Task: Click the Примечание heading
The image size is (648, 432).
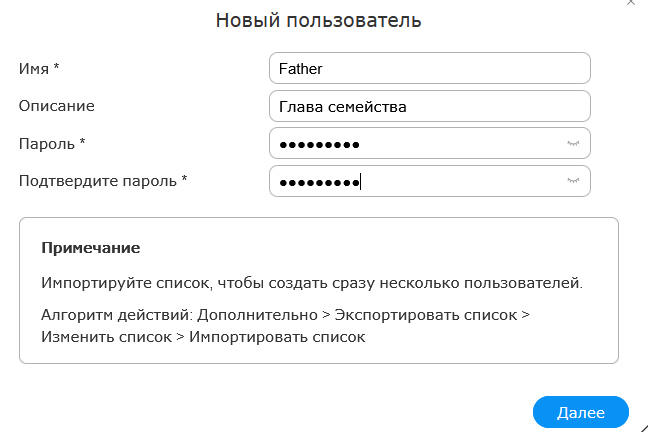Action: pyautogui.click(x=91, y=248)
